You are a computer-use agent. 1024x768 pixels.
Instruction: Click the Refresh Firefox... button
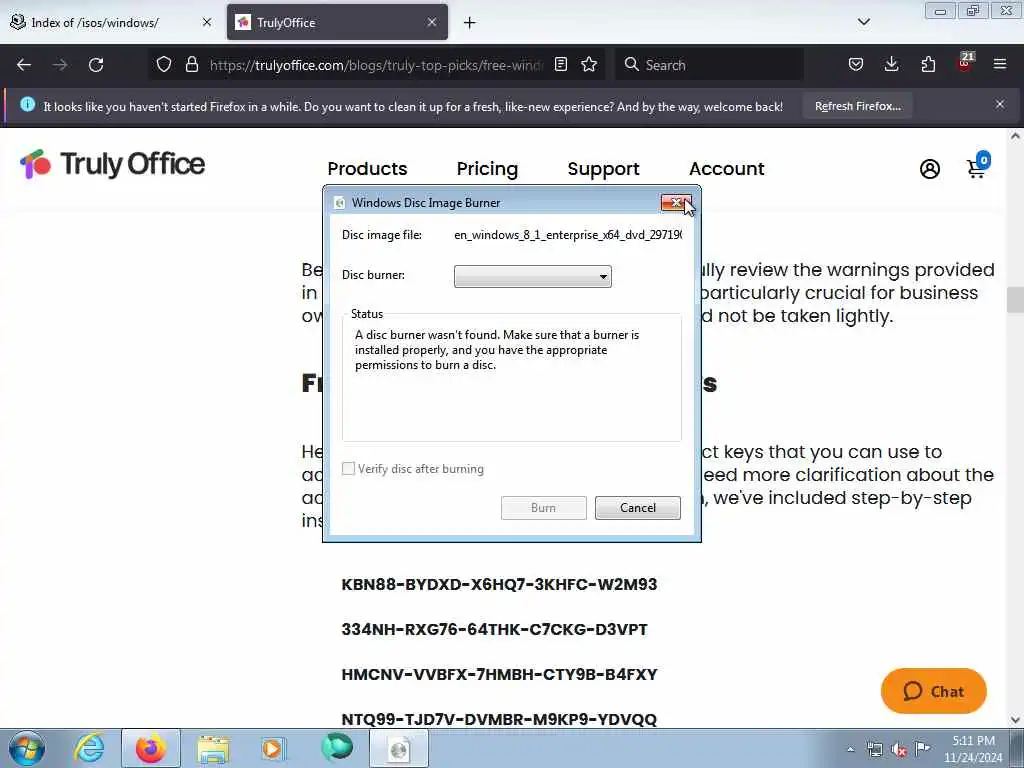(x=857, y=106)
